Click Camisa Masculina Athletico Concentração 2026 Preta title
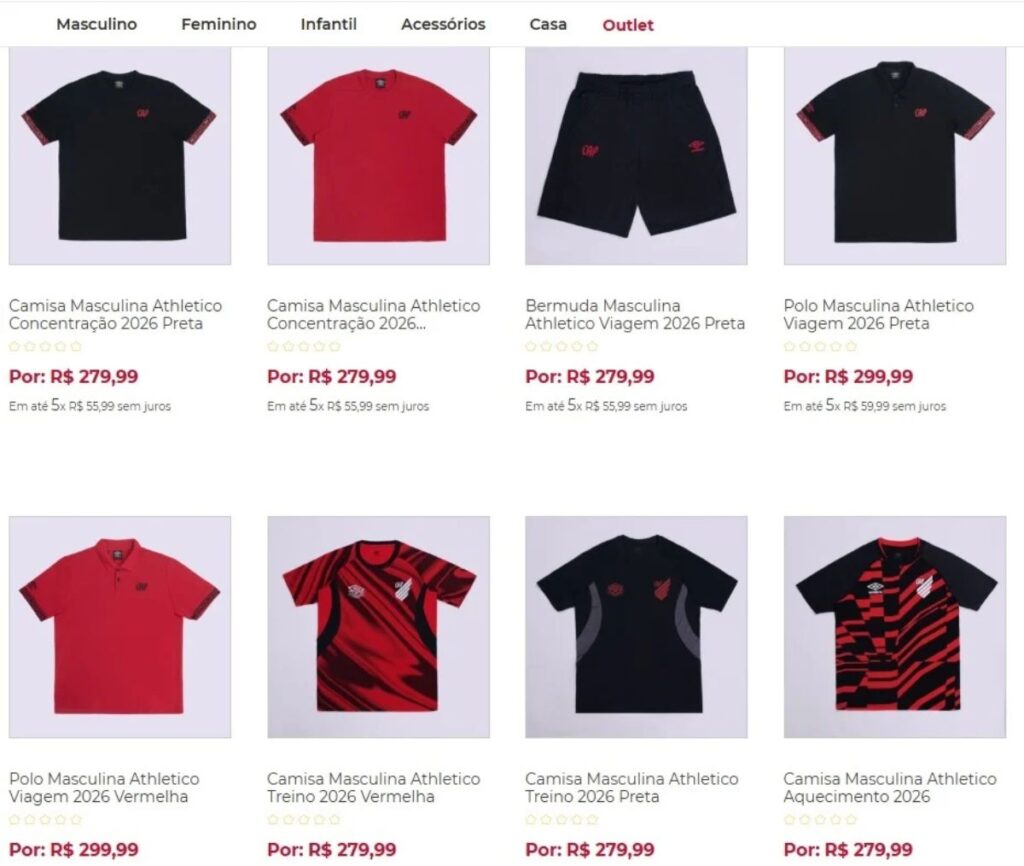 click(x=116, y=315)
